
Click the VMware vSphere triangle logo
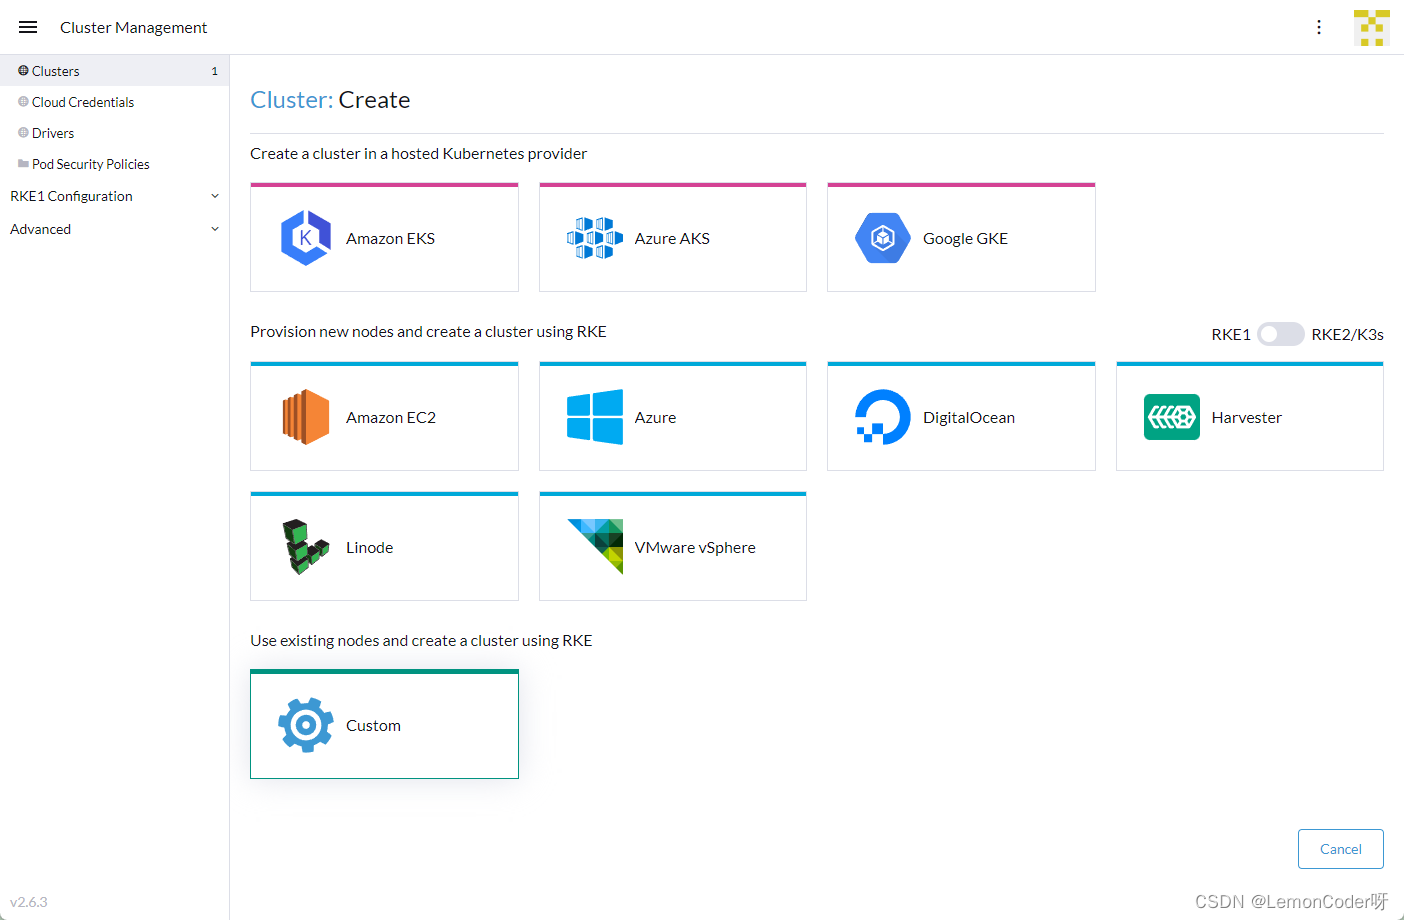tap(595, 547)
